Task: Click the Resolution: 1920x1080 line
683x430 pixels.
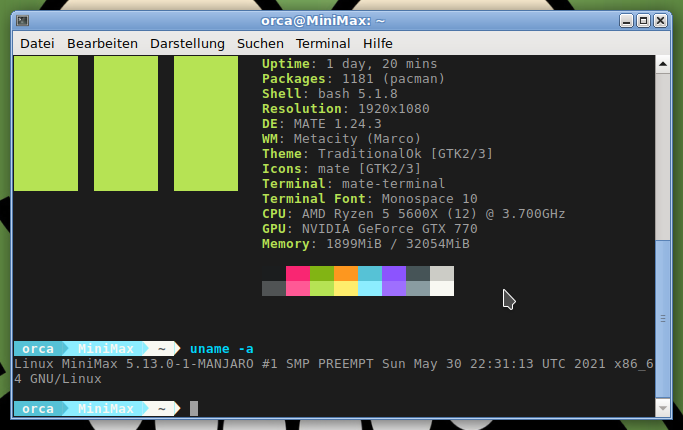Action: tap(346, 108)
